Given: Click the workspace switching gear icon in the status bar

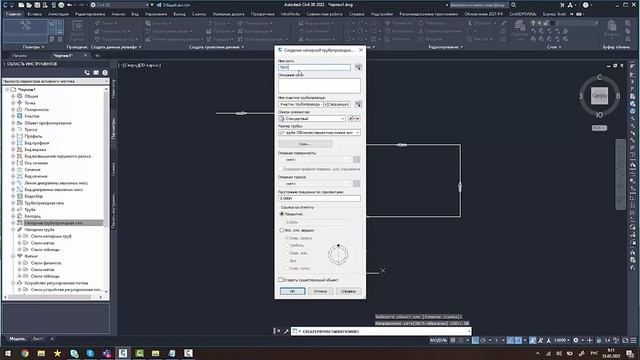Looking at the screenshot, I should [x=576, y=340].
